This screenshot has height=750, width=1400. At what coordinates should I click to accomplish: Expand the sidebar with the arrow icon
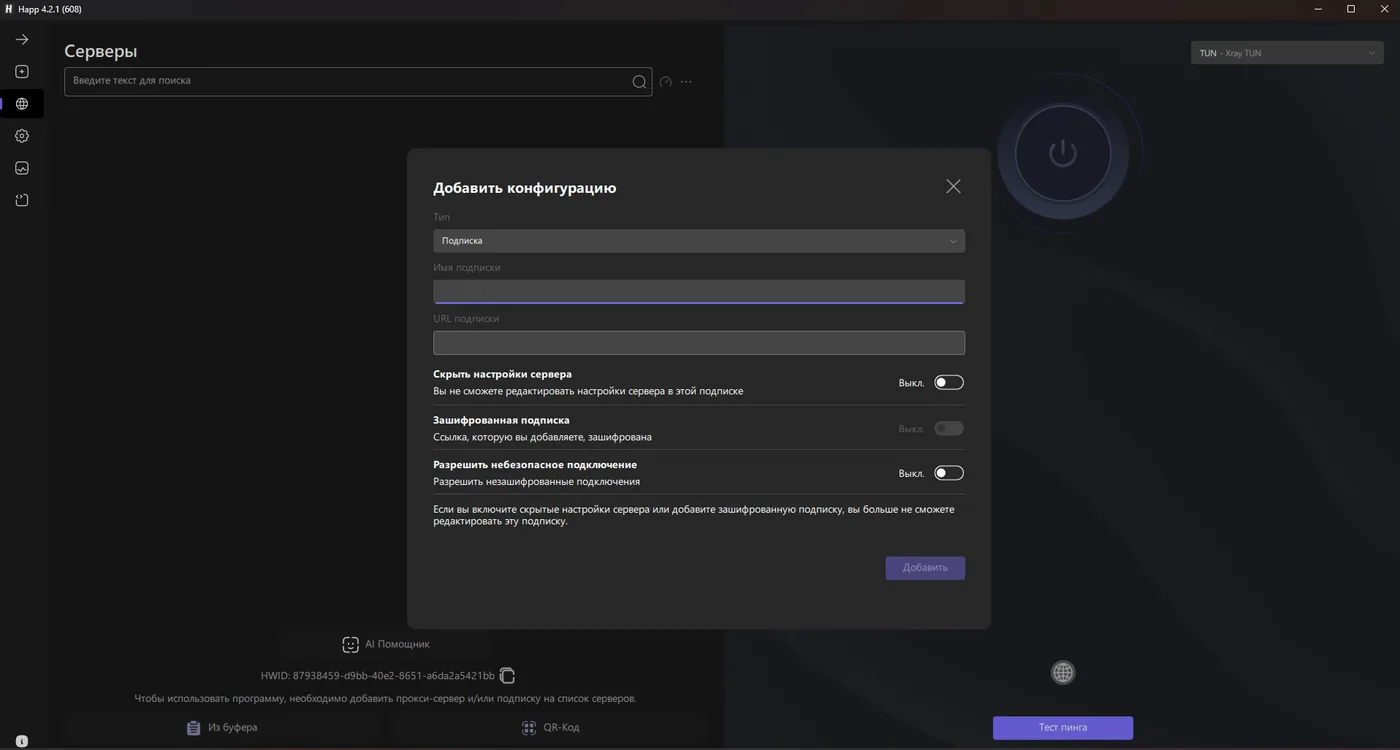click(22, 40)
